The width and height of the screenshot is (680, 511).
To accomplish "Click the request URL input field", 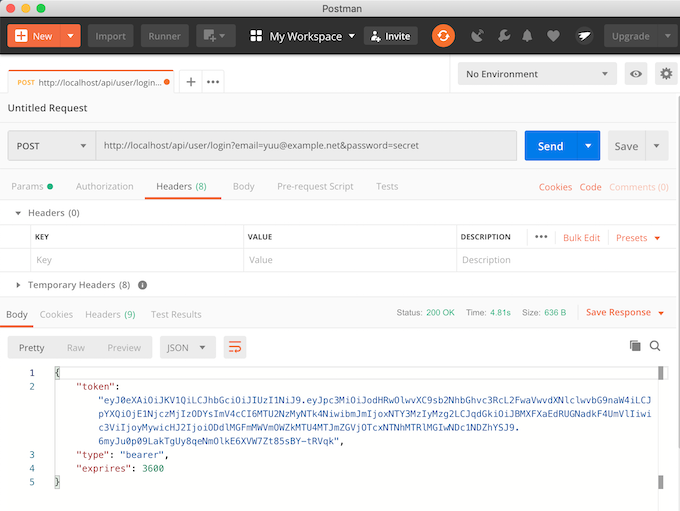I will [x=306, y=146].
